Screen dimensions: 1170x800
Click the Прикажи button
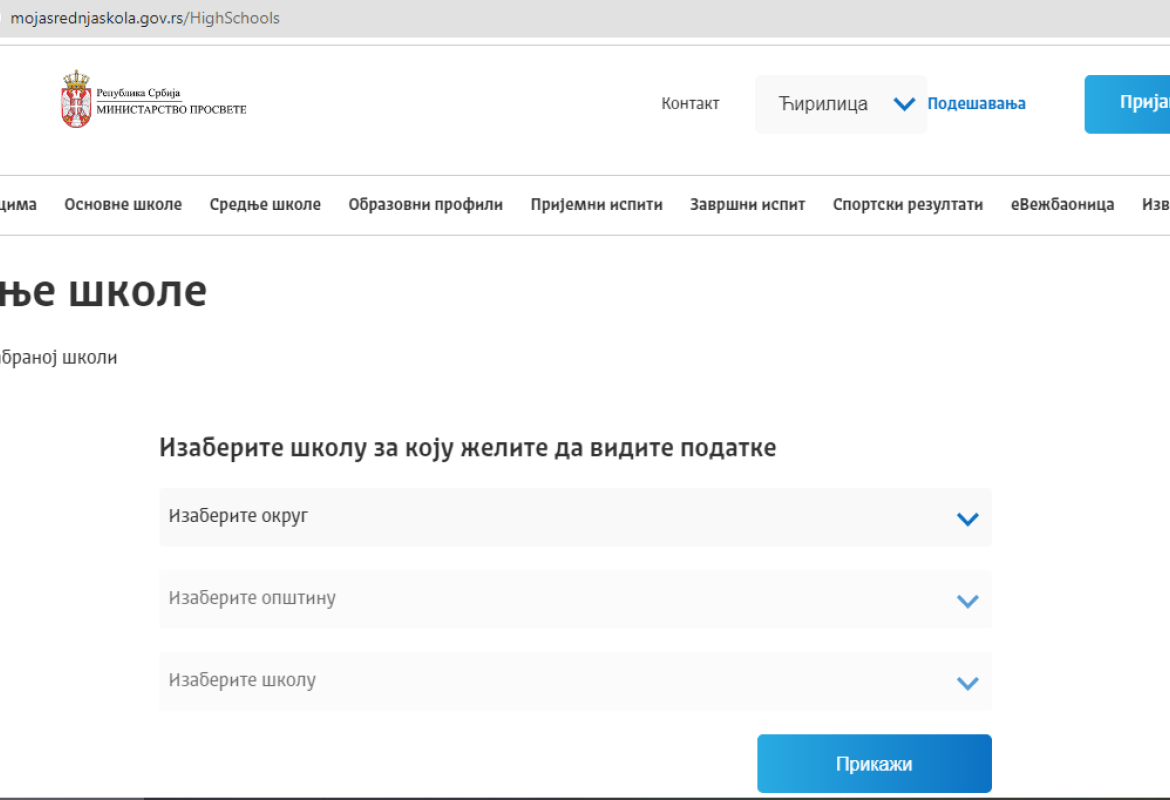(x=873, y=763)
